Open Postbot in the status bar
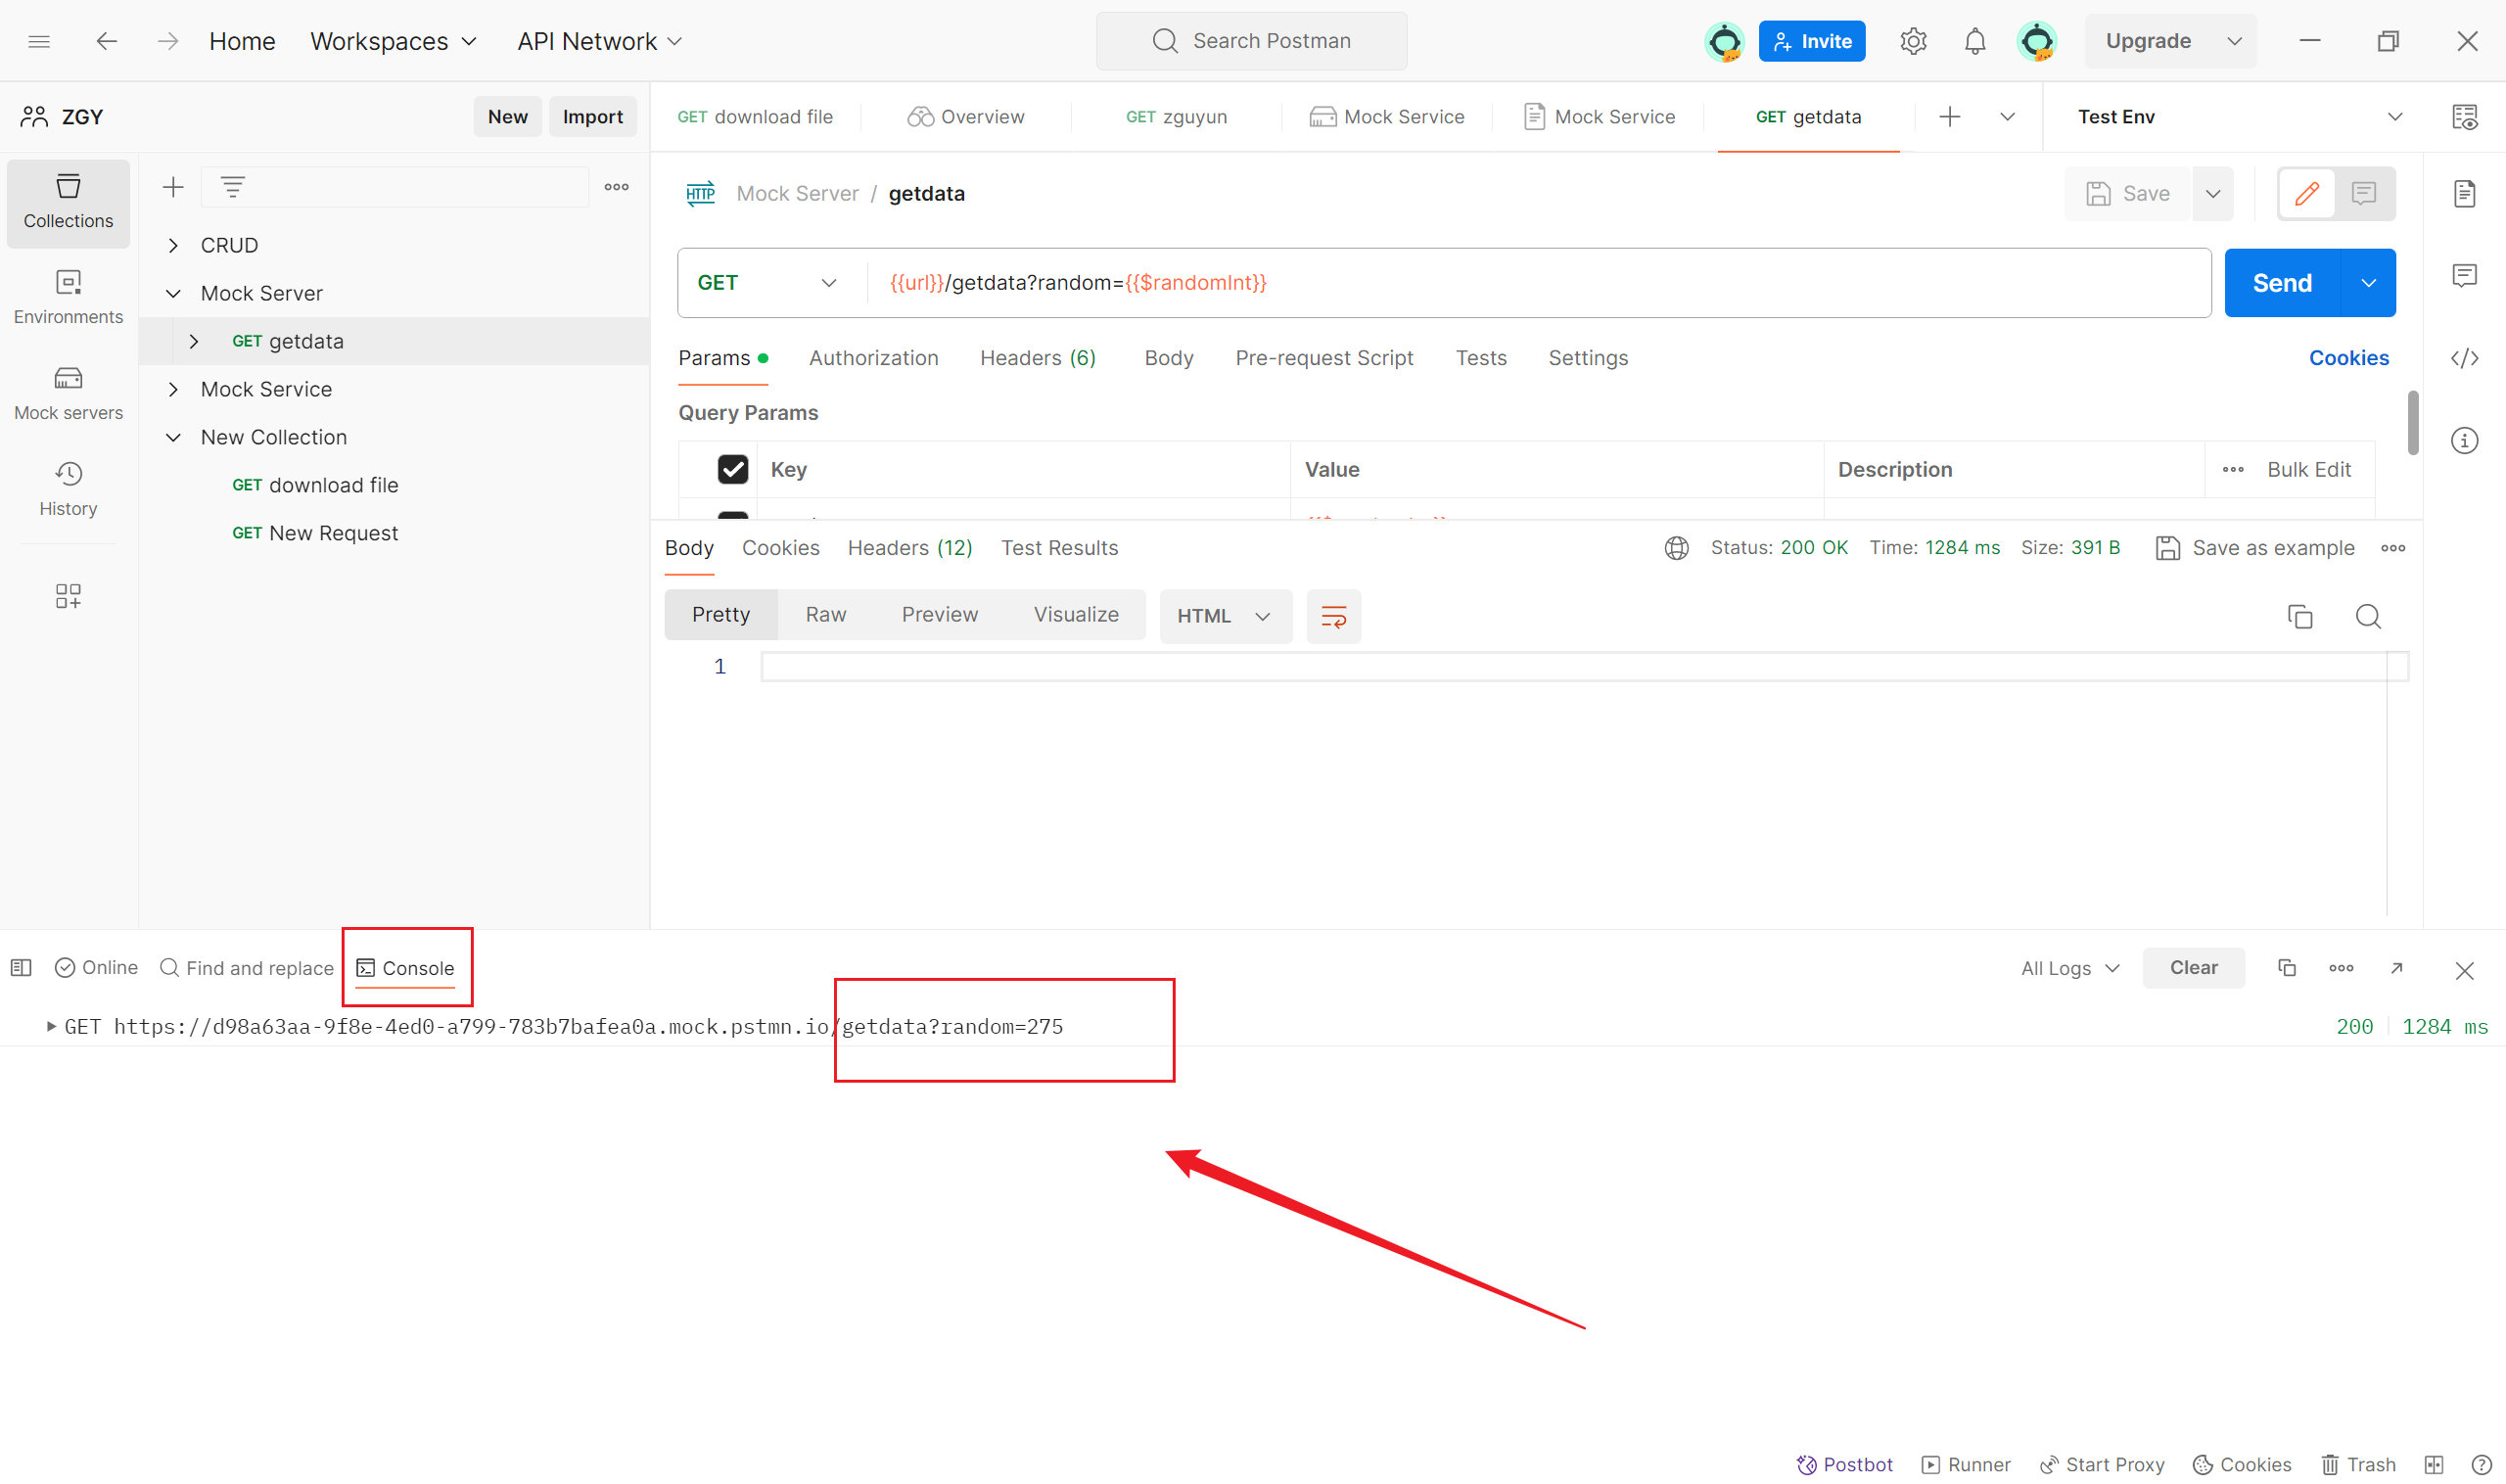 click(1845, 1465)
